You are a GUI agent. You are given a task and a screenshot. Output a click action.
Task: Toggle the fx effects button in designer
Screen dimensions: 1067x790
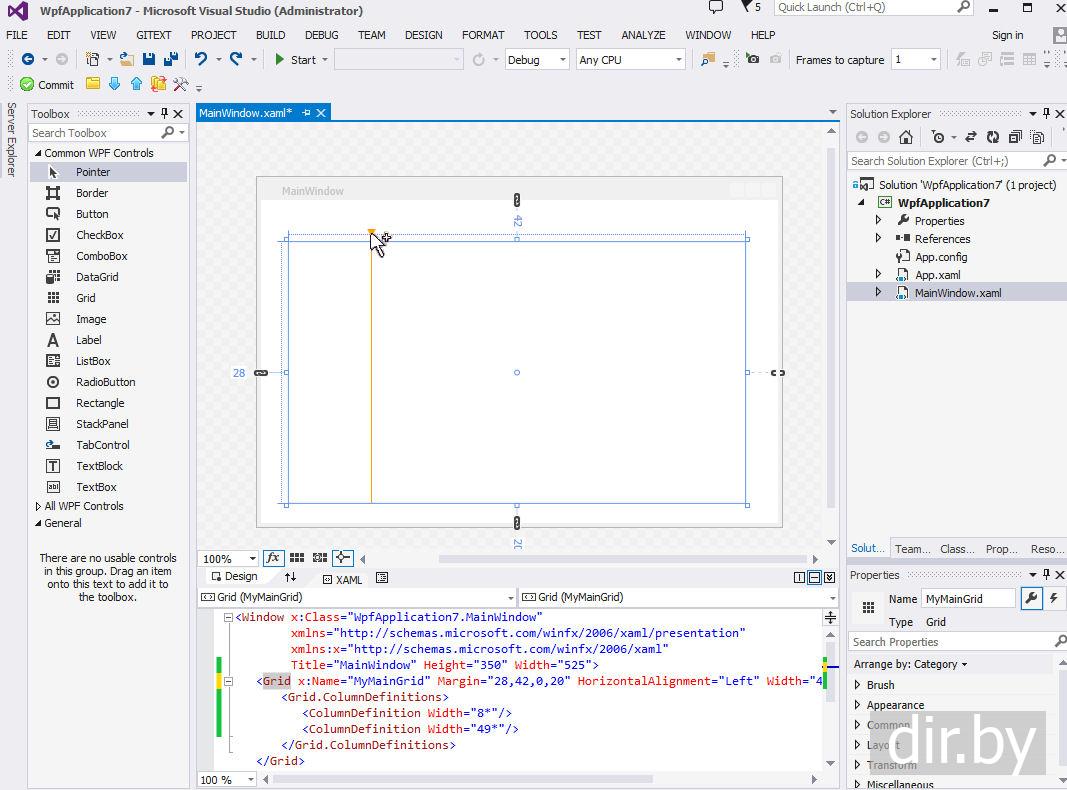[x=272, y=558]
